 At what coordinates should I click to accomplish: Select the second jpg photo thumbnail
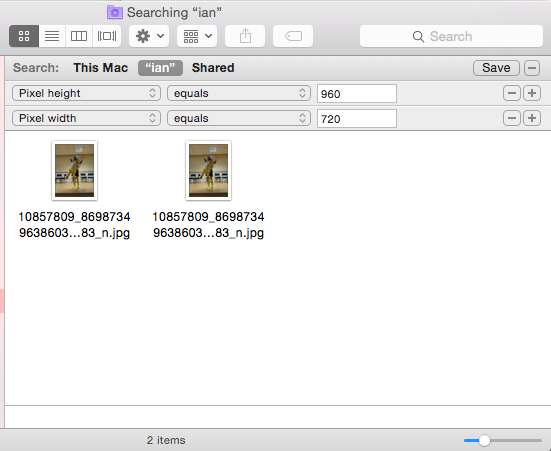click(208, 170)
